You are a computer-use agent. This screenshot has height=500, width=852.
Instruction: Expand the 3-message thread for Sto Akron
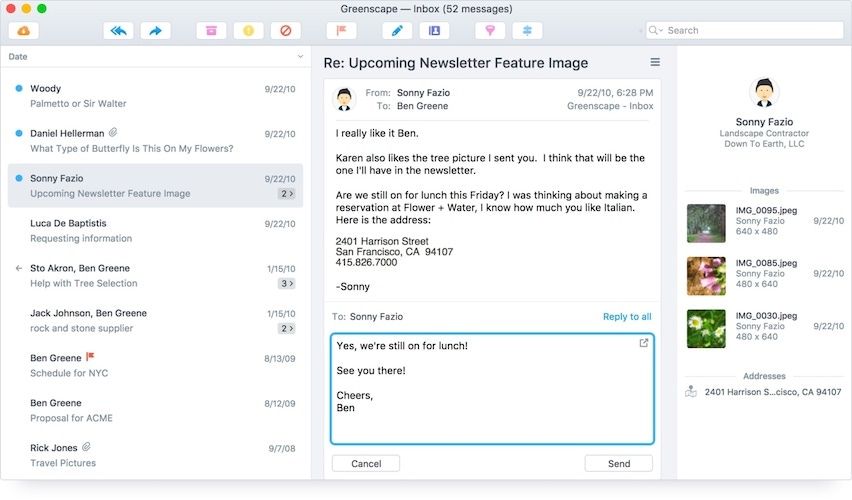[x=286, y=283]
